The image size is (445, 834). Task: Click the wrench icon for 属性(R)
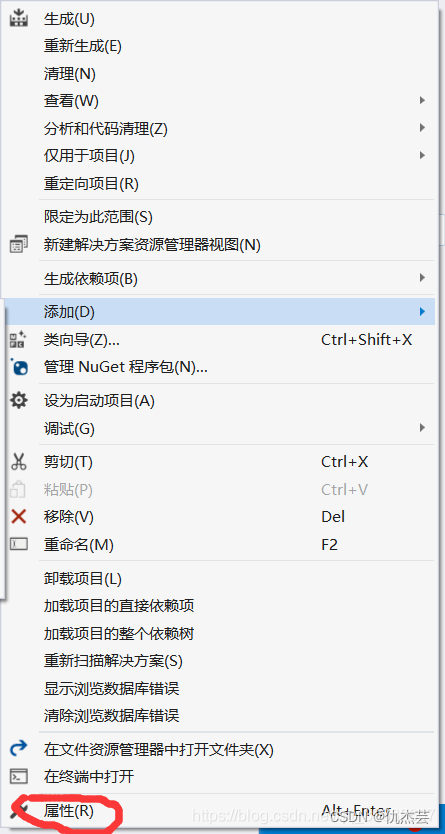pyautogui.click(x=20, y=811)
